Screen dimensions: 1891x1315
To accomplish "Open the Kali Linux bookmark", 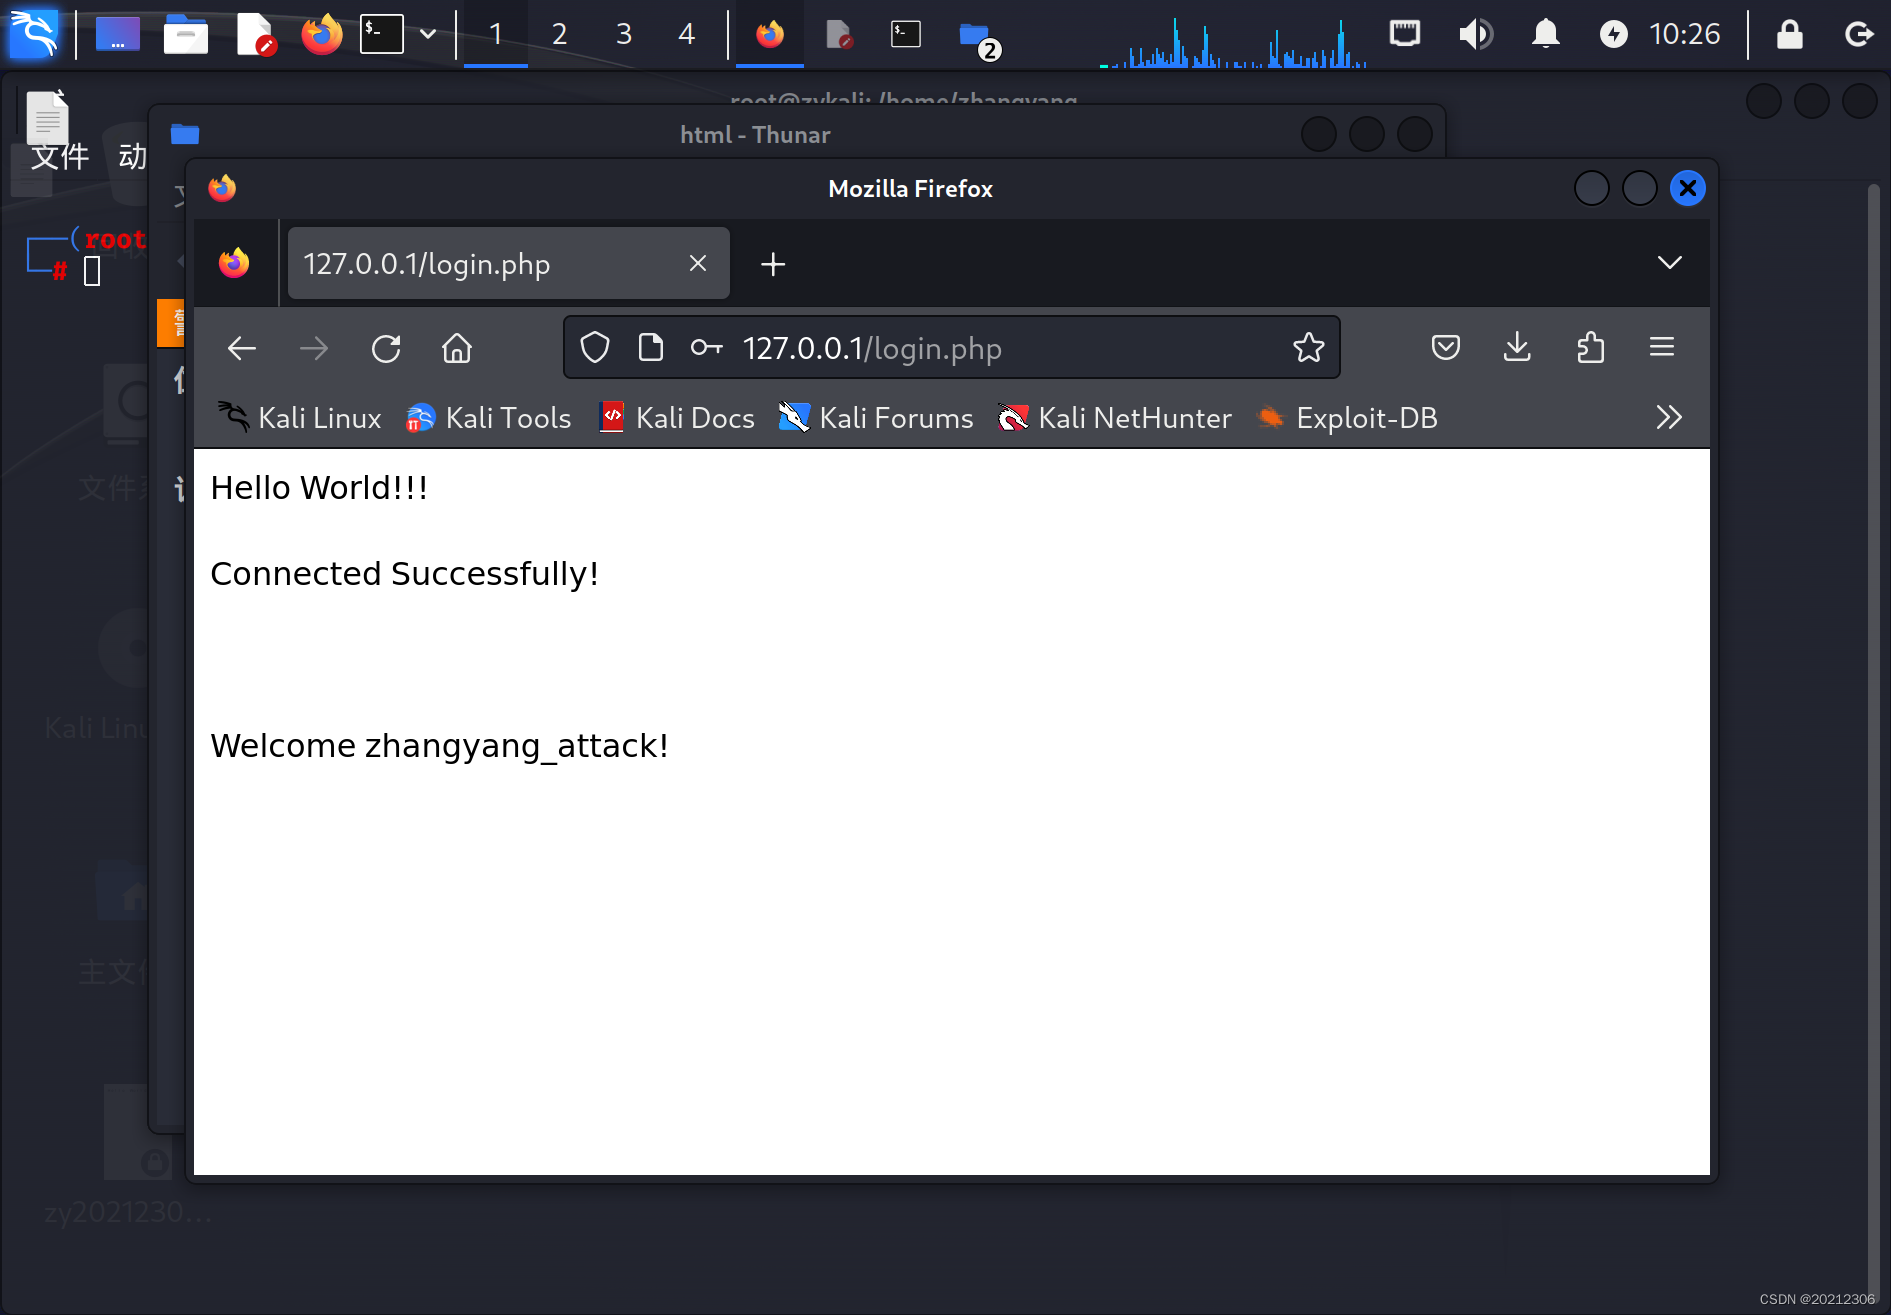I will tap(299, 418).
